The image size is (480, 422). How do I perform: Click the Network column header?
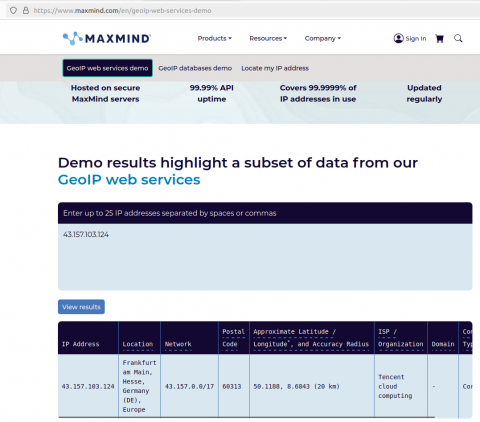click(178, 344)
